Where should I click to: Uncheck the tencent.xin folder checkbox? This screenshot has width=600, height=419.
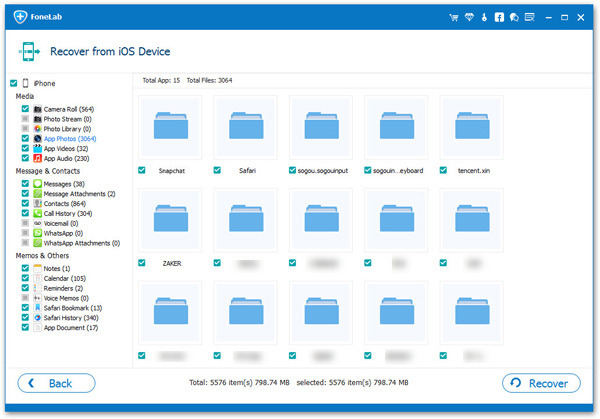(443, 170)
